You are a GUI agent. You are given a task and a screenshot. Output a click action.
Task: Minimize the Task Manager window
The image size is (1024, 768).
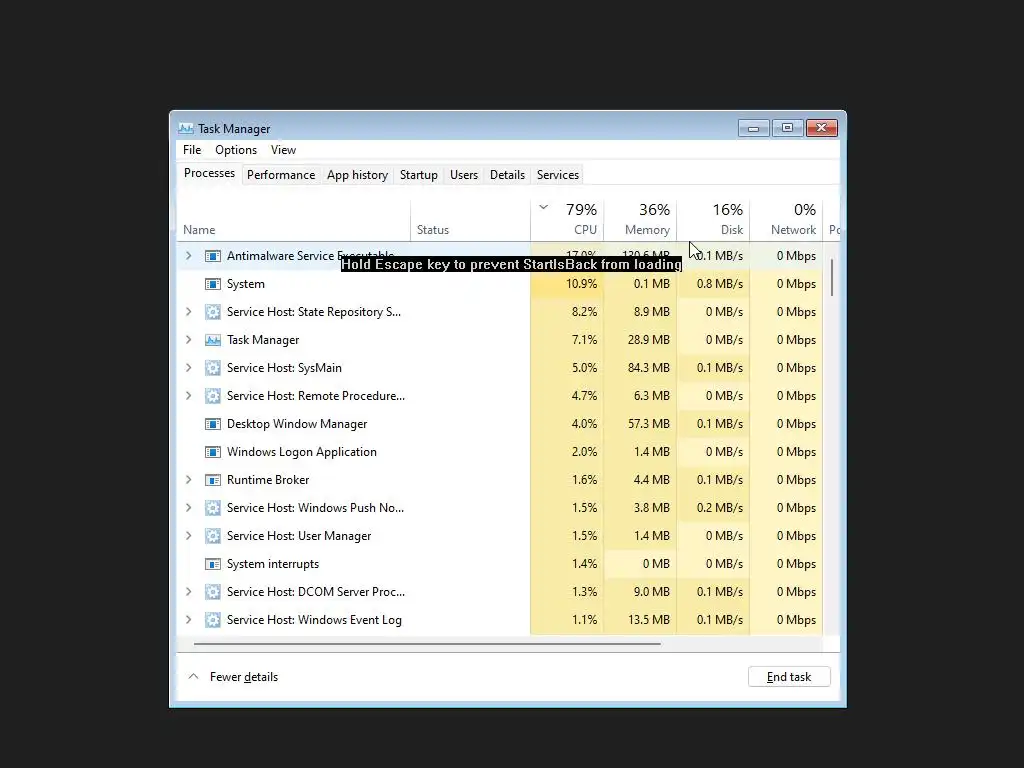click(x=754, y=128)
